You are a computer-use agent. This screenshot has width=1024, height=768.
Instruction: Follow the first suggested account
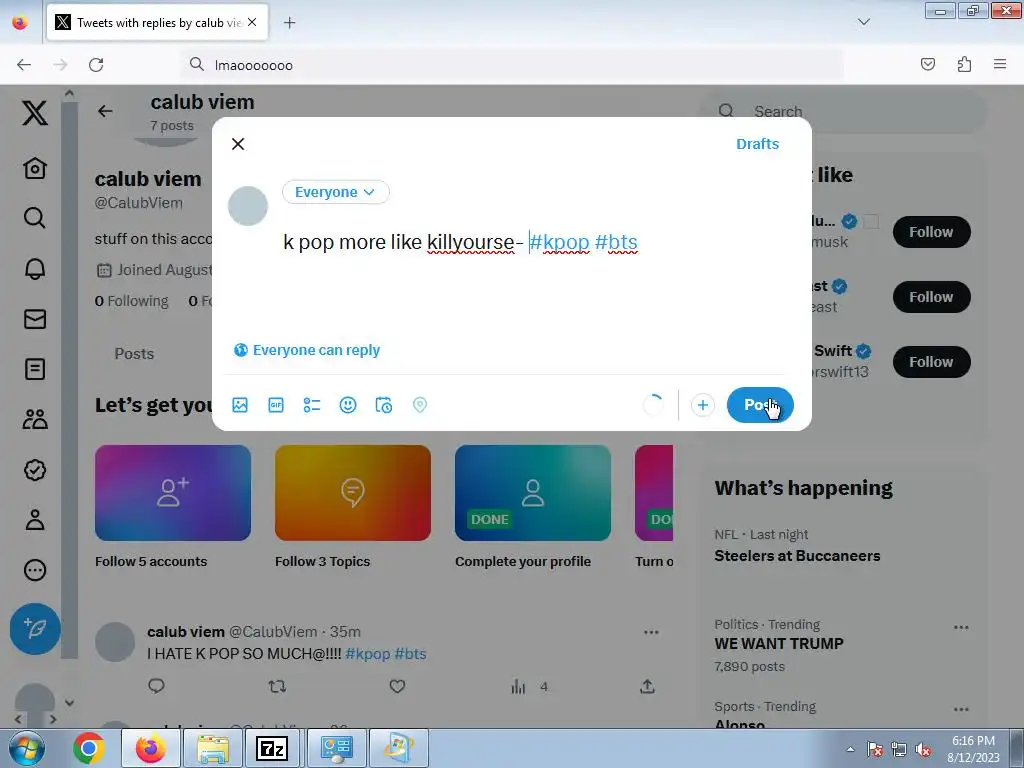click(931, 232)
